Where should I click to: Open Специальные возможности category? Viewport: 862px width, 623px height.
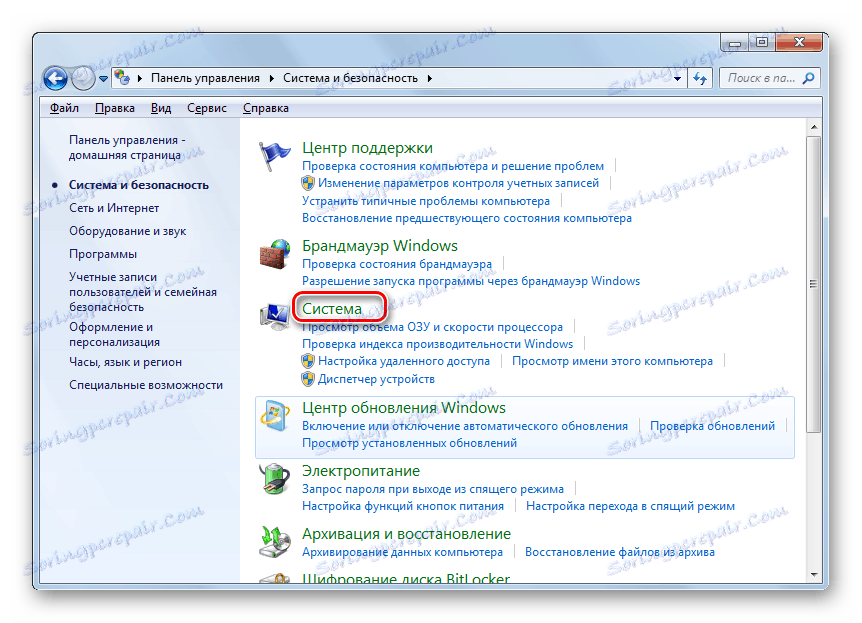coord(146,385)
